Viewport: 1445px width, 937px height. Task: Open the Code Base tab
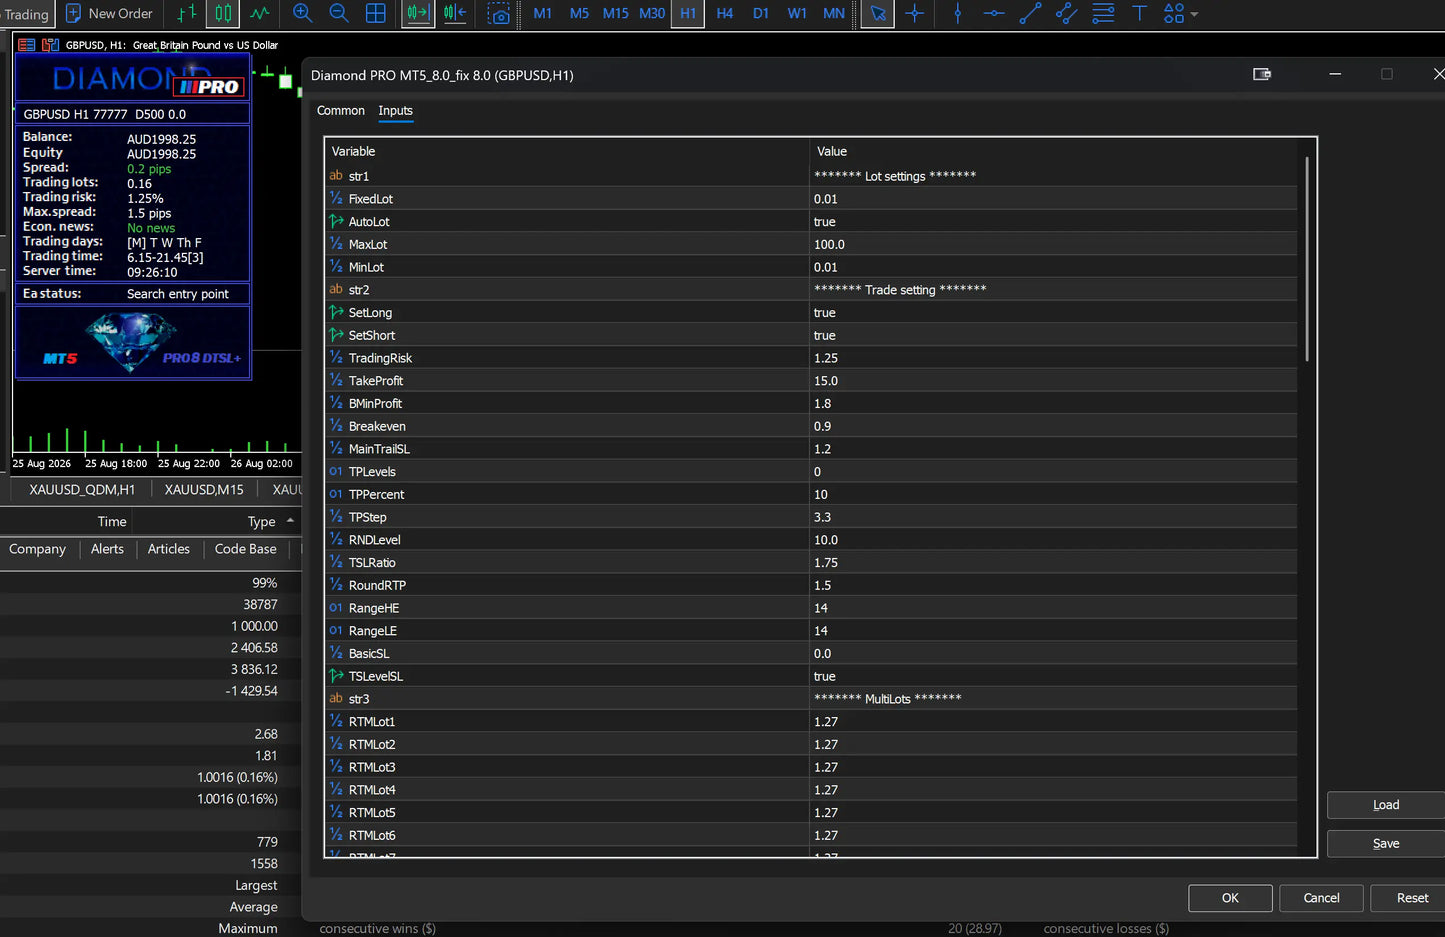coord(246,549)
